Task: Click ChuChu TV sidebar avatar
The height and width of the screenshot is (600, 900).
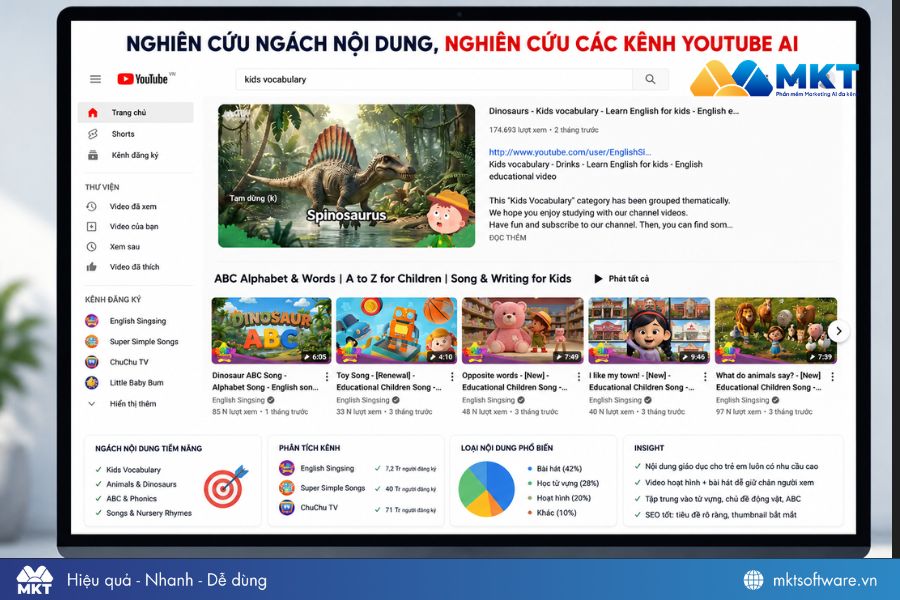Action: point(91,362)
